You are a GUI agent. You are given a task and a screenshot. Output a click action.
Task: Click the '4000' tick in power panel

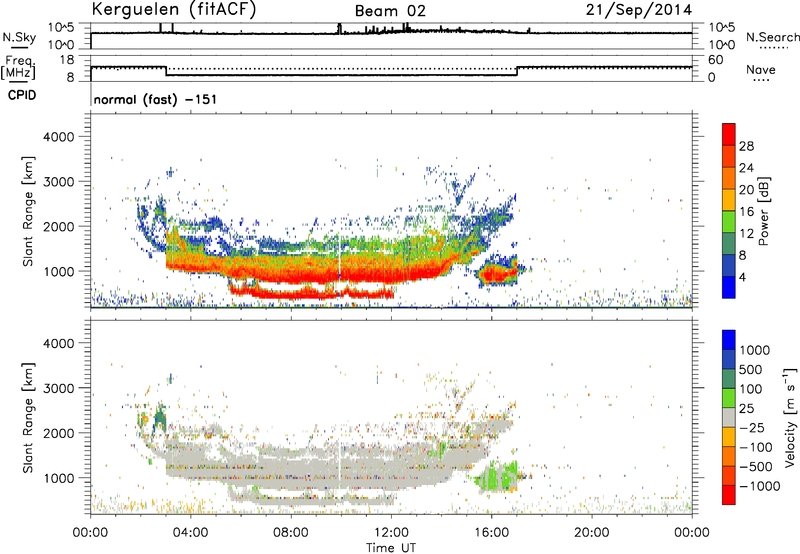[x=58, y=137]
